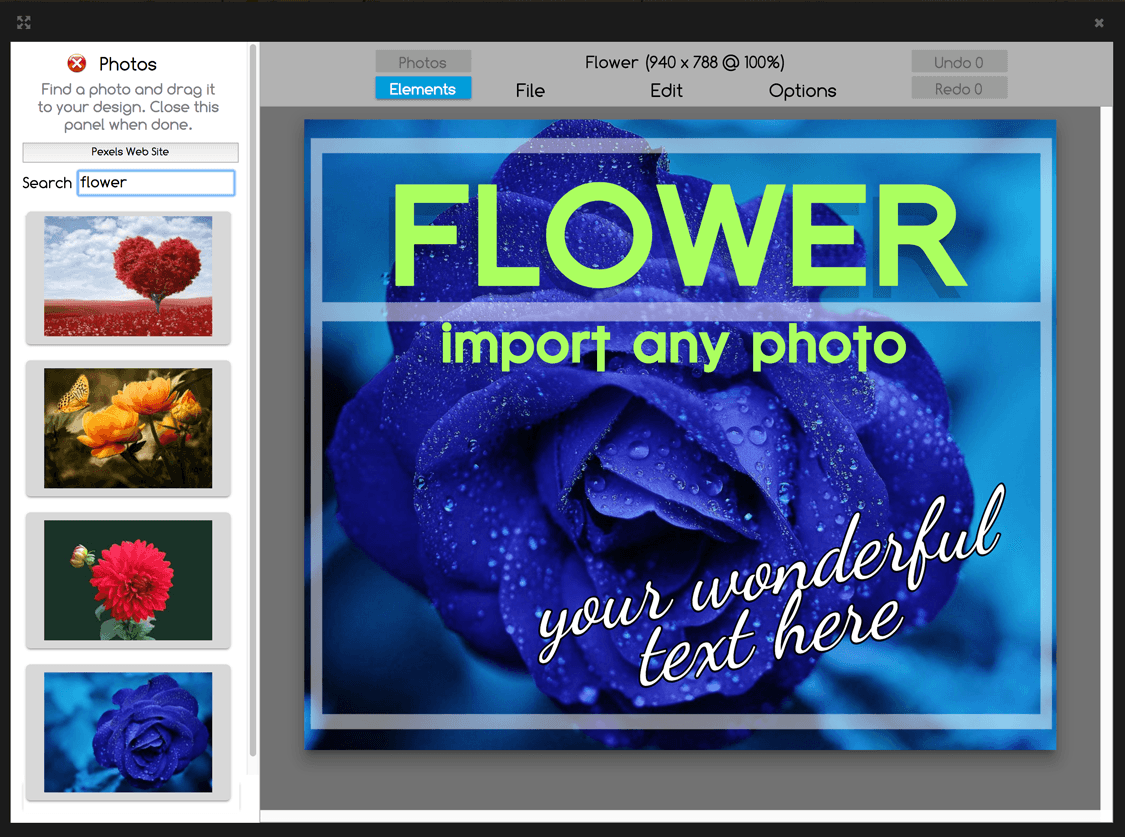
Task: Click the Undo 0 button
Action: 958,63
